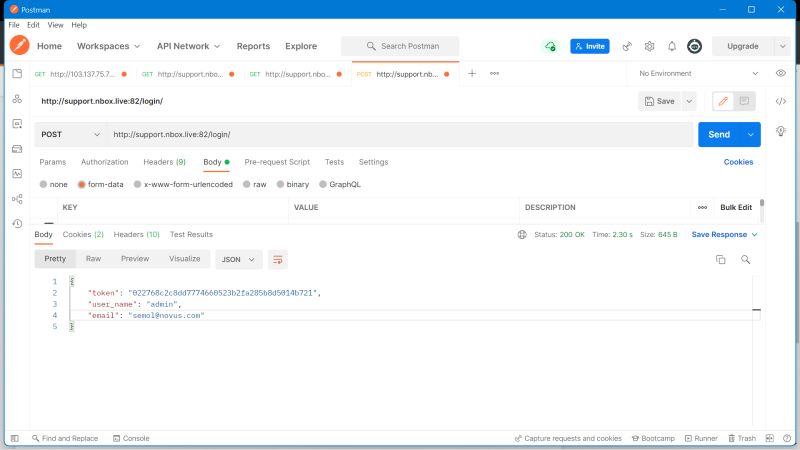Viewport: 800px width, 450px height.
Task: Open the Help menu
Action: (x=79, y=25)
